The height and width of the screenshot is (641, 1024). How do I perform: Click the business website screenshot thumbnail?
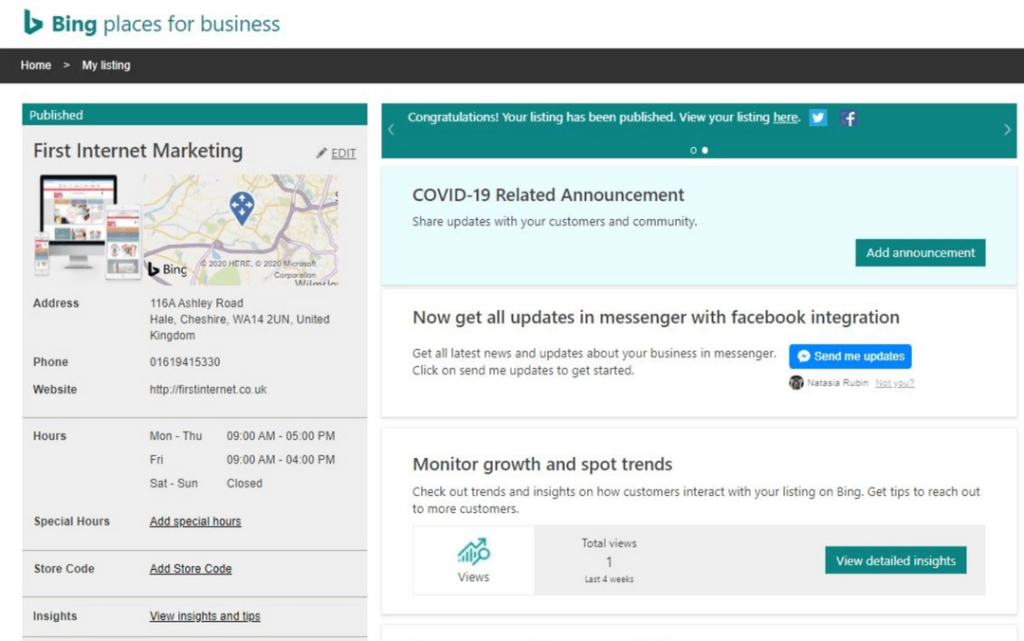pos(86,230)
